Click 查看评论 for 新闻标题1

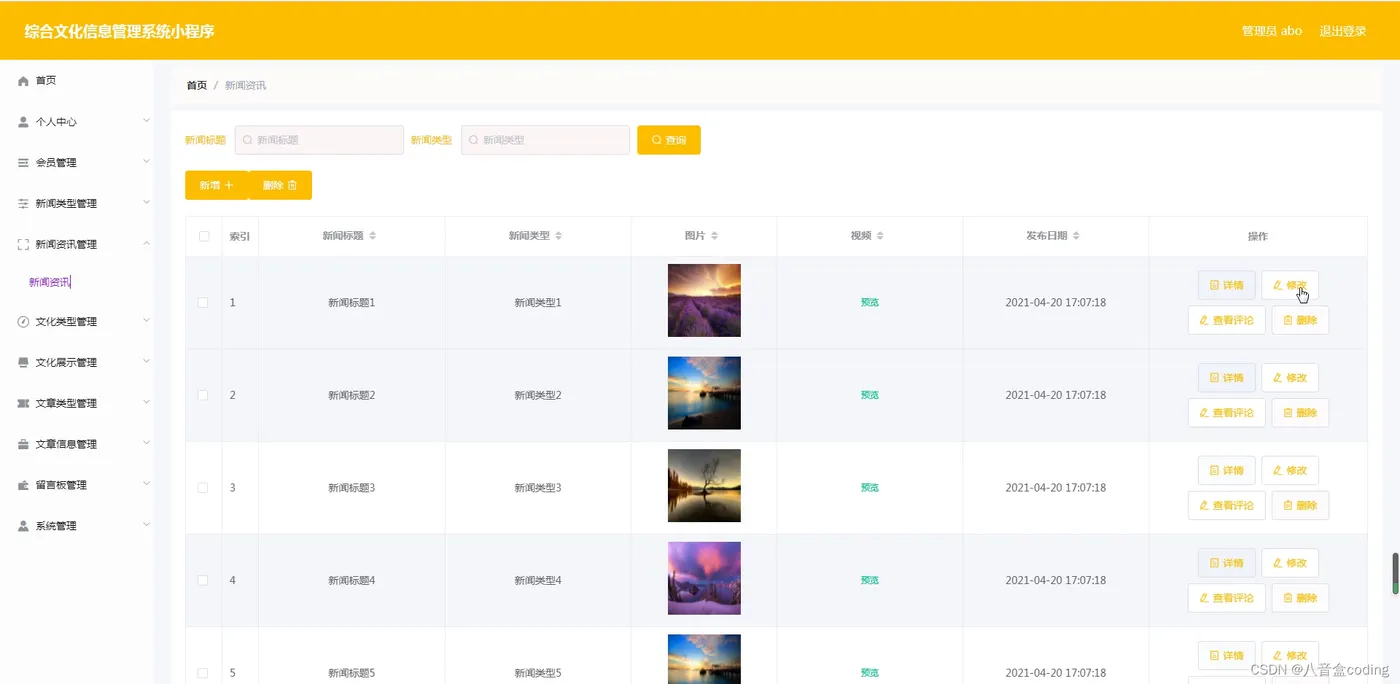tap(1227, 320)
